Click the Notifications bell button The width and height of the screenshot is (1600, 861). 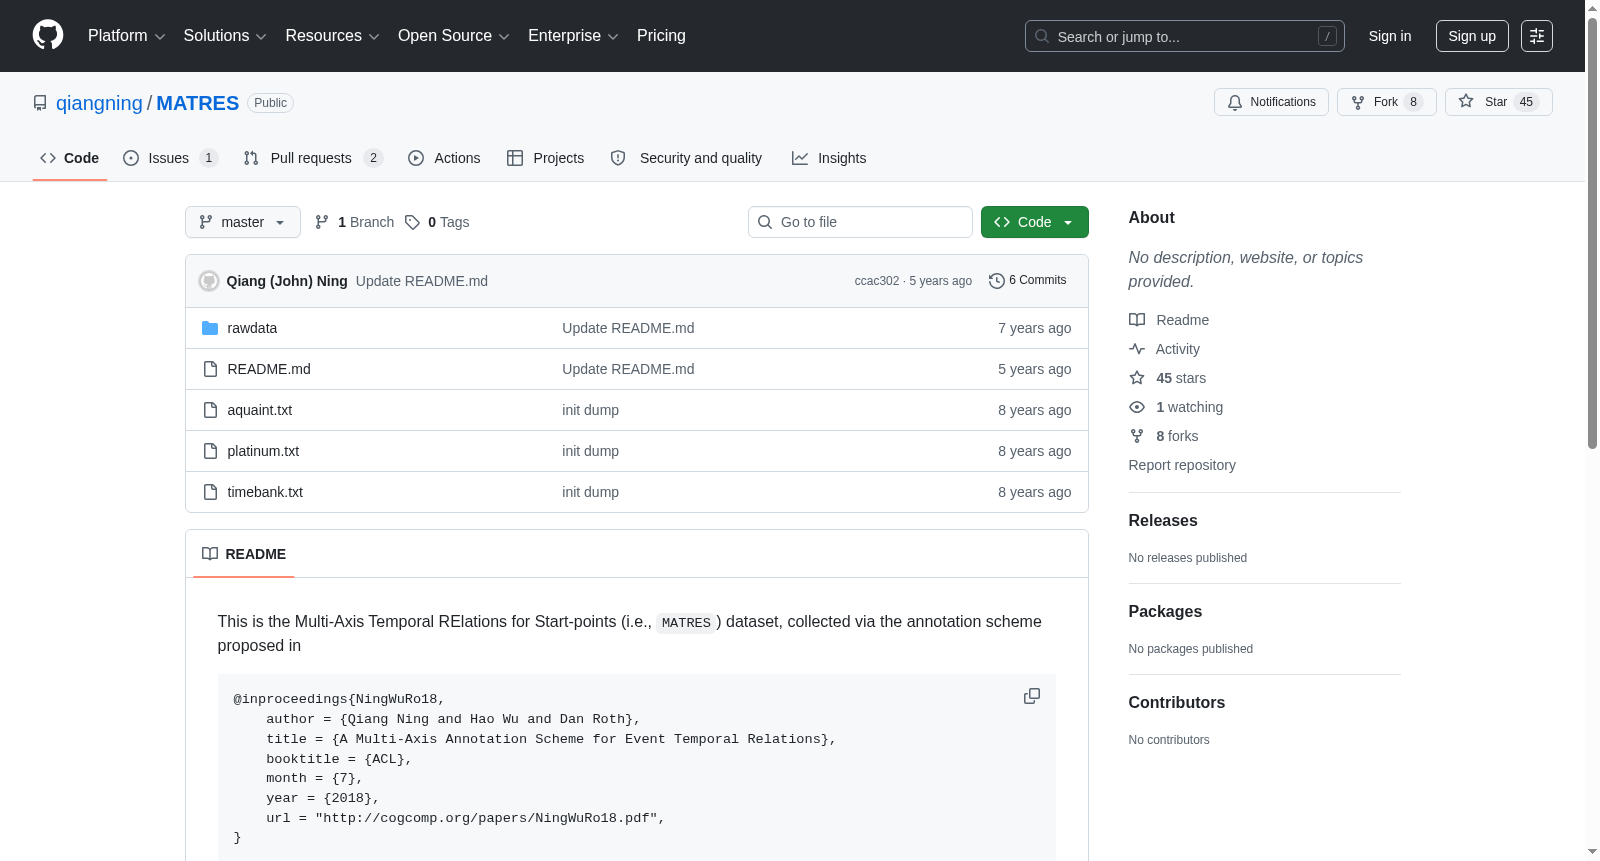click(x=1271, y=102)
